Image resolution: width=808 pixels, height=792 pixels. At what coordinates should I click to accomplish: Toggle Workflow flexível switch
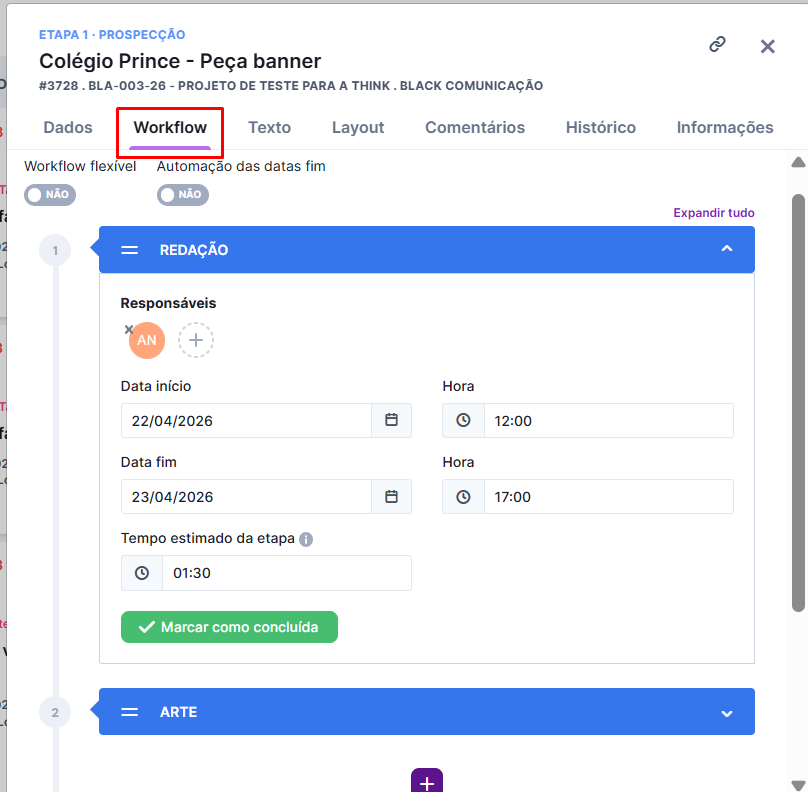tap(50, 195)
